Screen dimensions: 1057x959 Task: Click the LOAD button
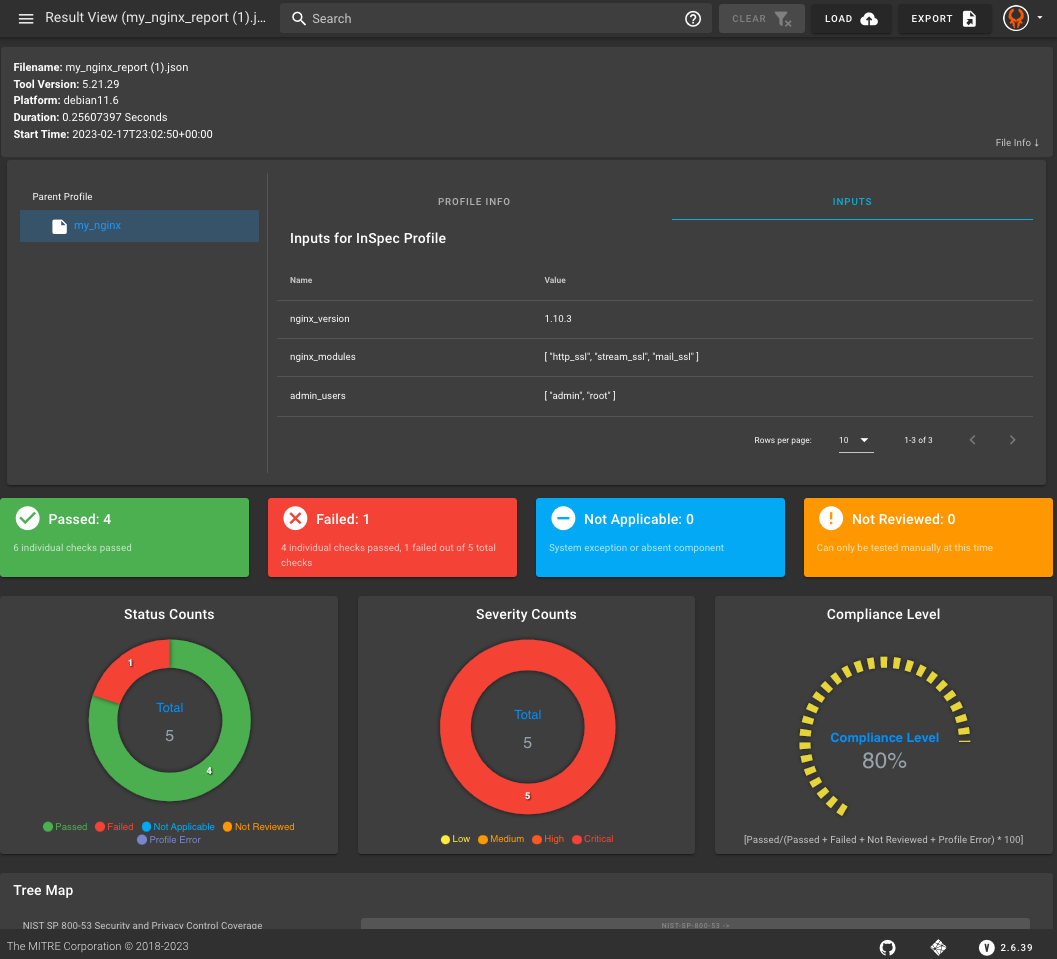[851, 18]
